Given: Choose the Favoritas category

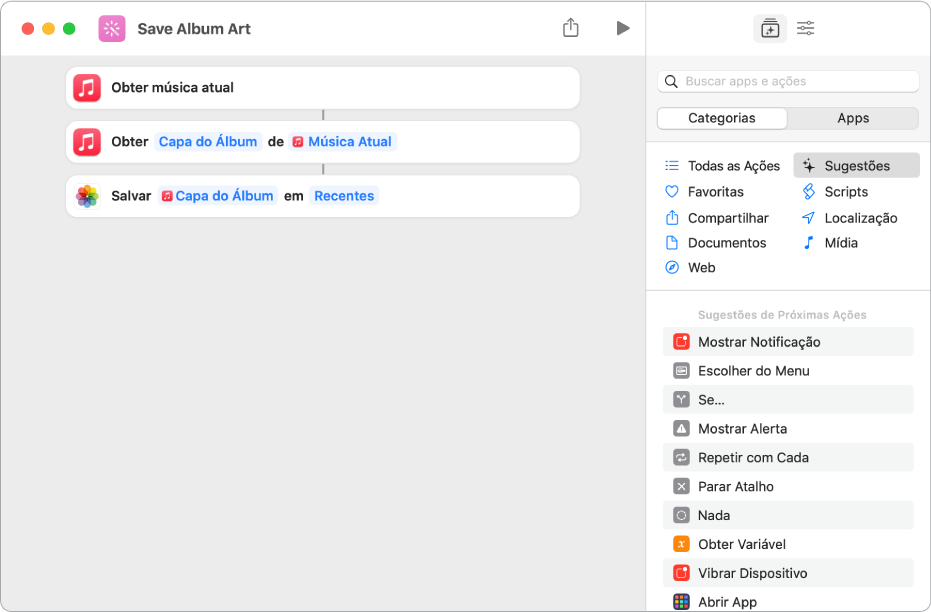Looking at the screenshot, I should click(x=715, y=192).
